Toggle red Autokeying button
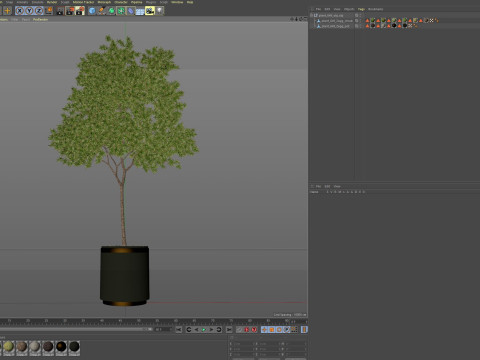Viewport: 480px width, 360px height. (x=254, y=329)
